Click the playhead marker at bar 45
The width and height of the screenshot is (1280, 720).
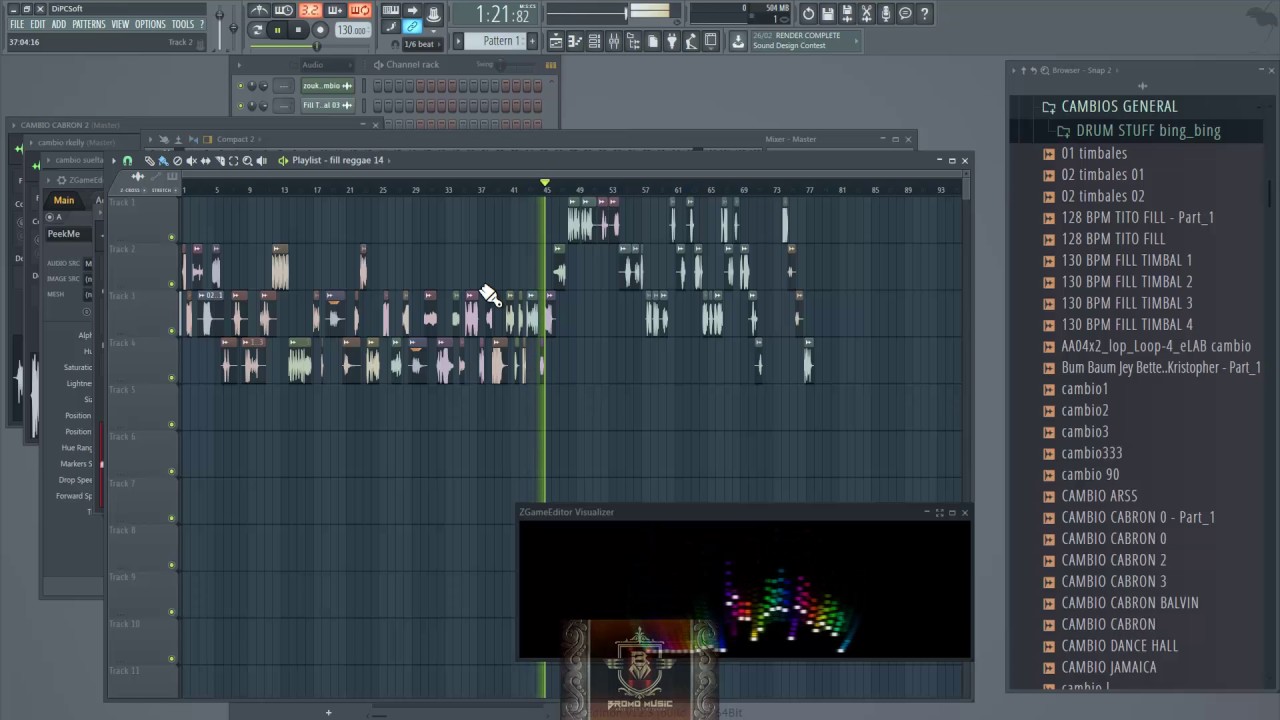pos(545,184)
